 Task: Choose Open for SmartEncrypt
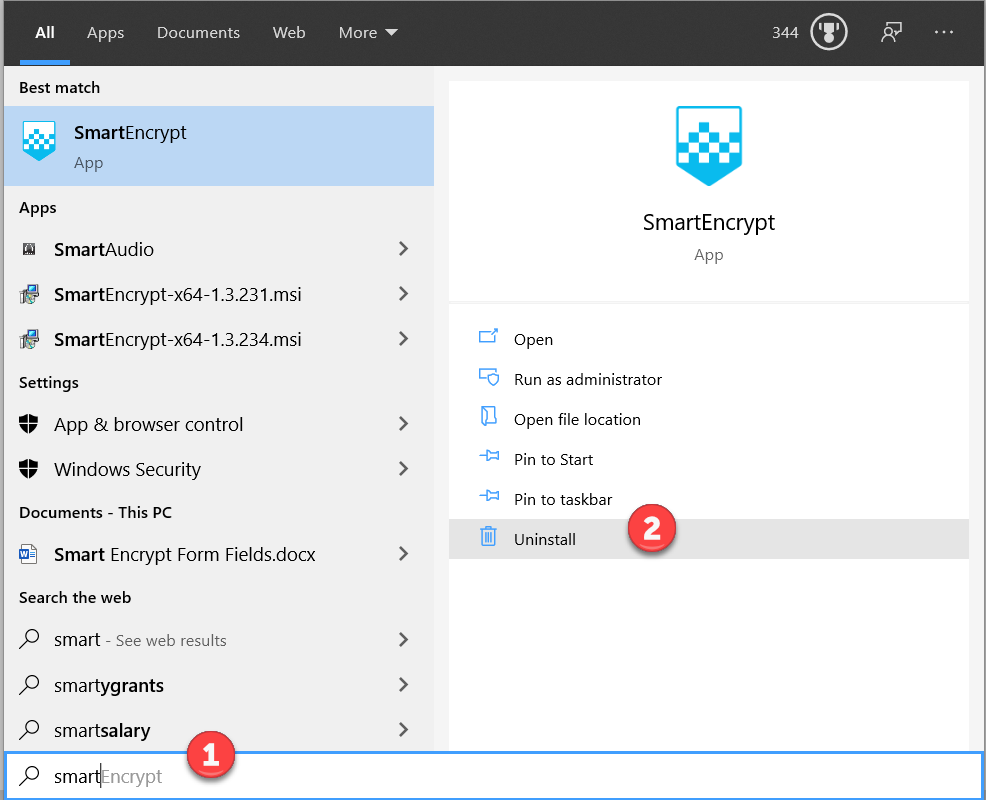[x=709, y=340]
